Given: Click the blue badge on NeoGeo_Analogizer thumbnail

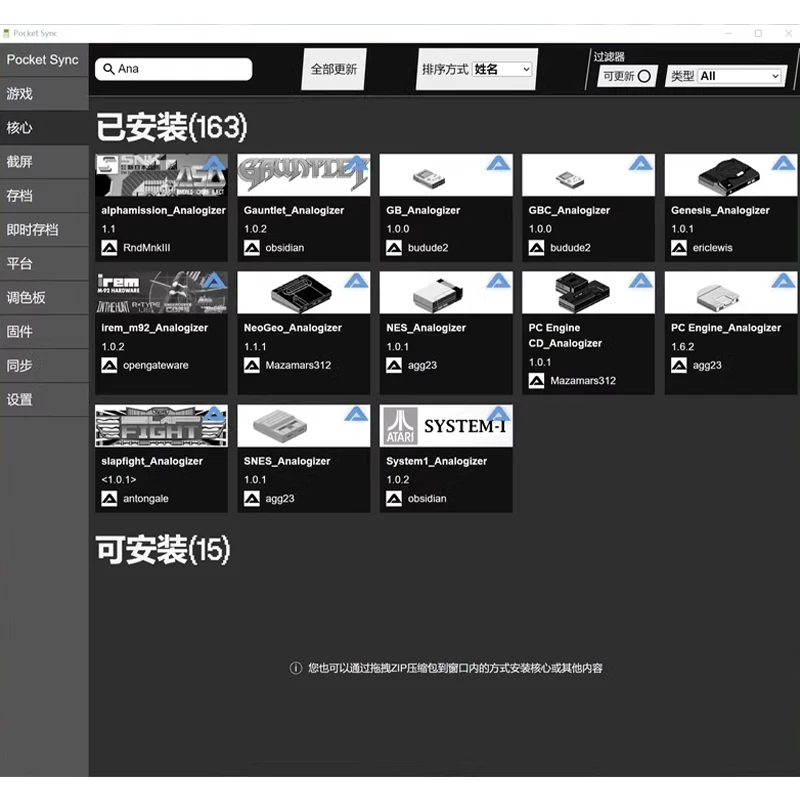Looking at the screenshot, I should click(x=356, y=281).
